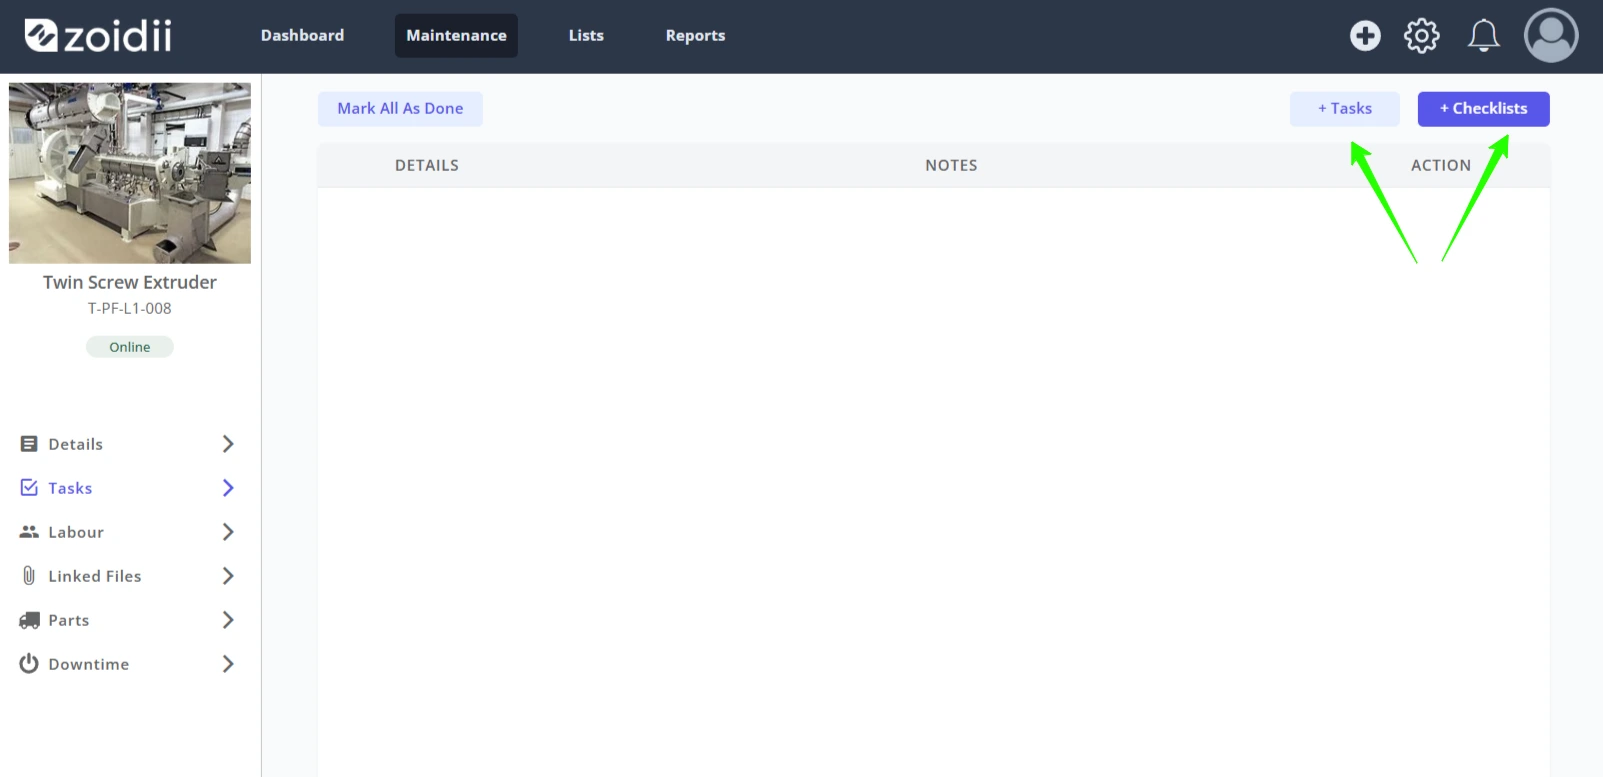
Task: Switch to the Dashboard tab
Action: pyautogui.click(x=302, y=36)
